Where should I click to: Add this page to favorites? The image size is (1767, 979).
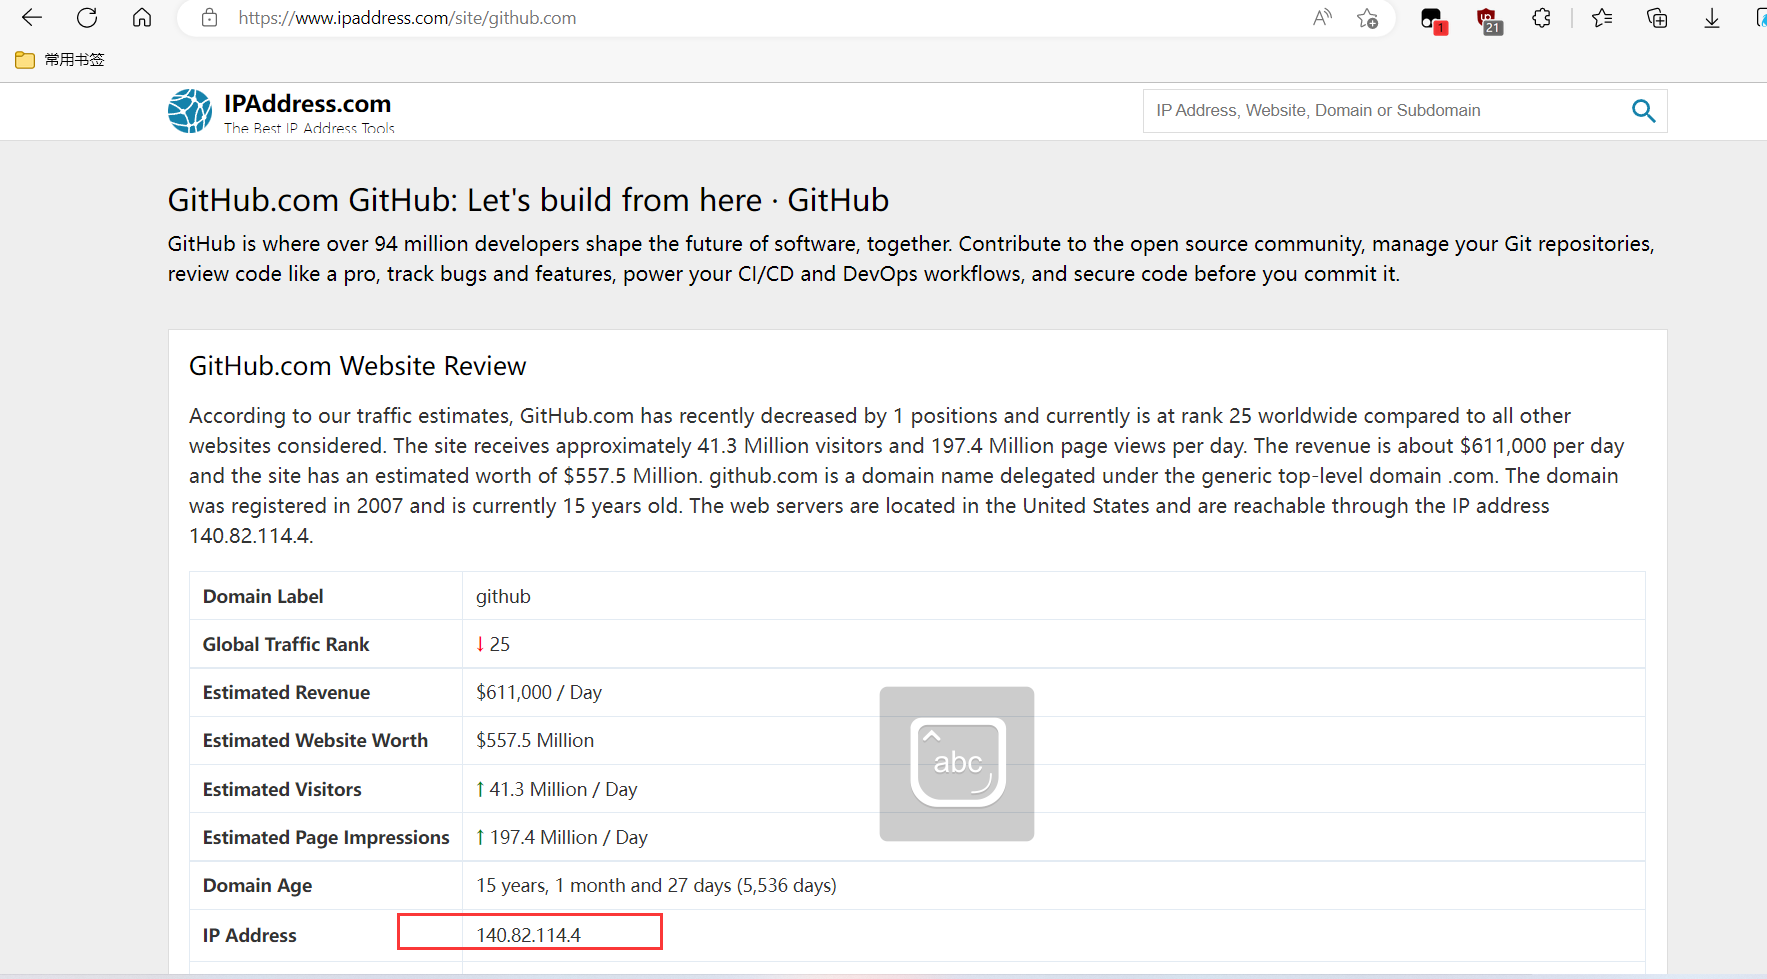(x=1367, y=18)
